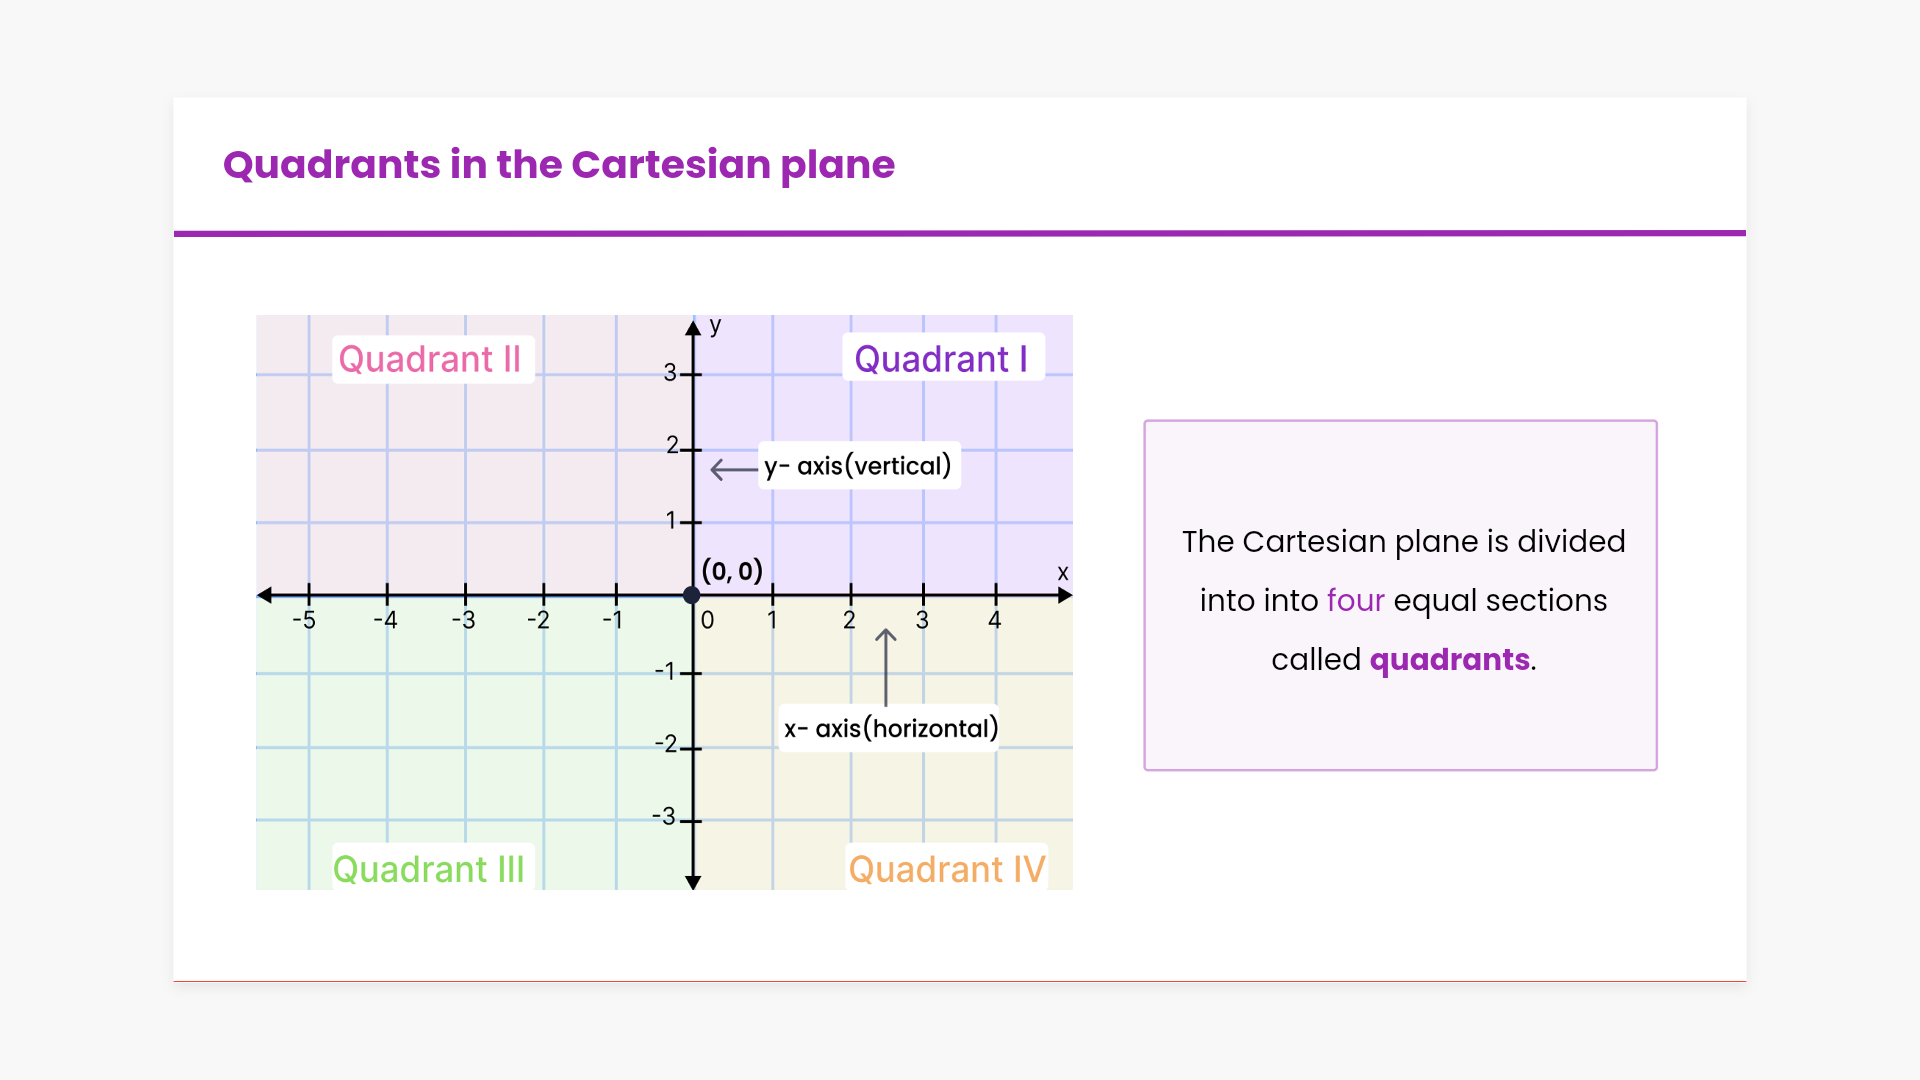Click the slide title 'Quadrants in the Cartesian plane'
1920x1080 pixels.
(558, 165)
